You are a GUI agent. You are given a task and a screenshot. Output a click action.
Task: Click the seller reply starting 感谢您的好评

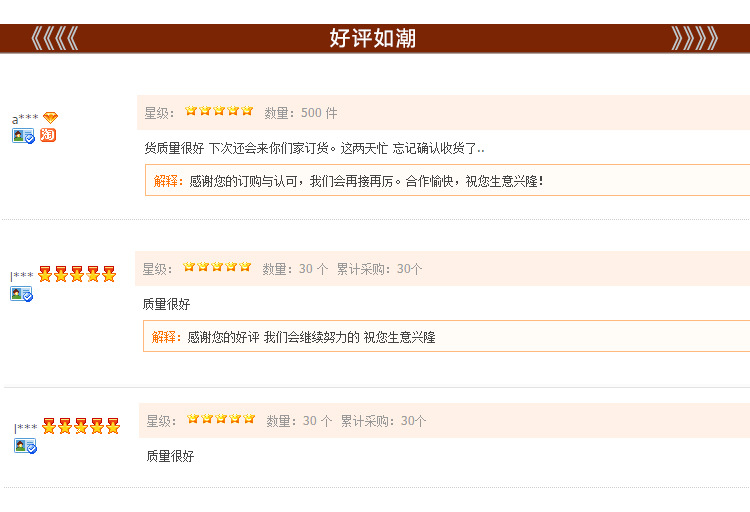[x=311, y=337]
